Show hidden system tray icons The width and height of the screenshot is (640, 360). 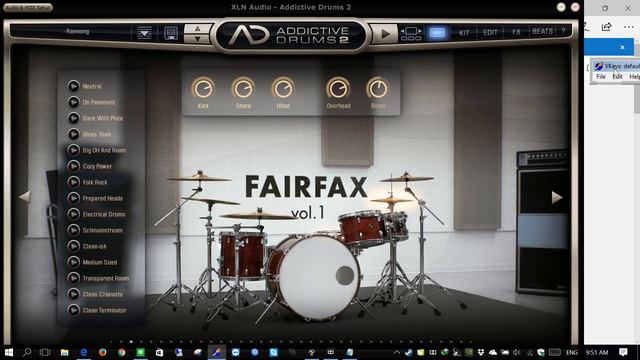(396, 353)
